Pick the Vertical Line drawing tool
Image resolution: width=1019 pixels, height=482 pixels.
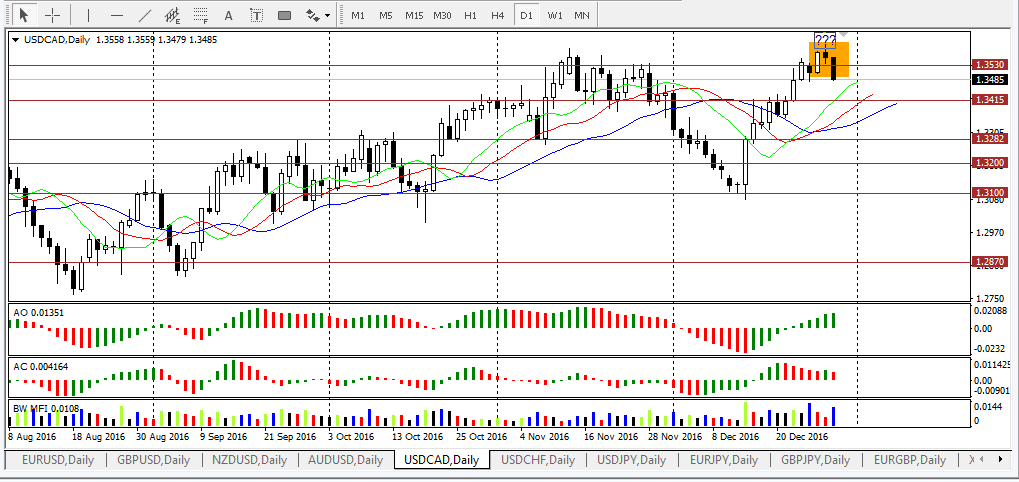click(x=88, y=14)
